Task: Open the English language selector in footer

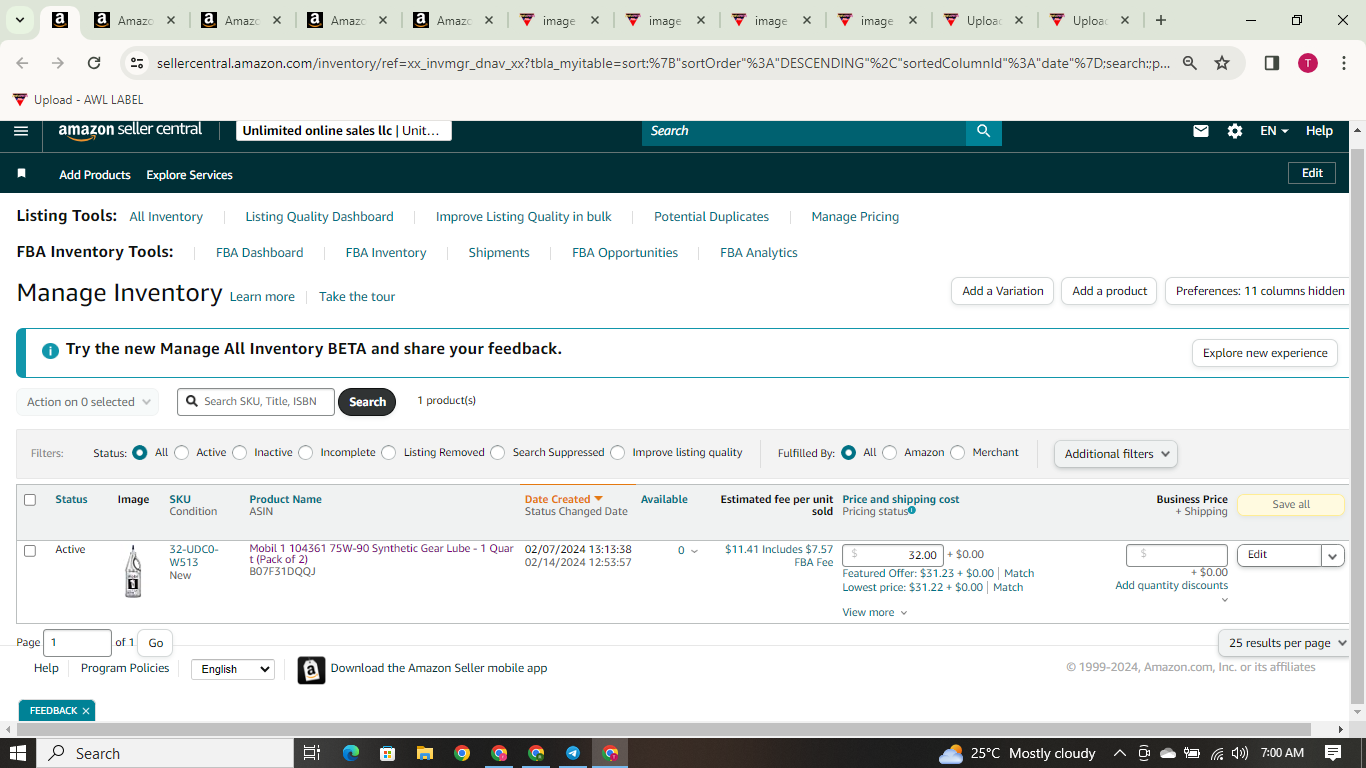Action: [x=233, y=669]
